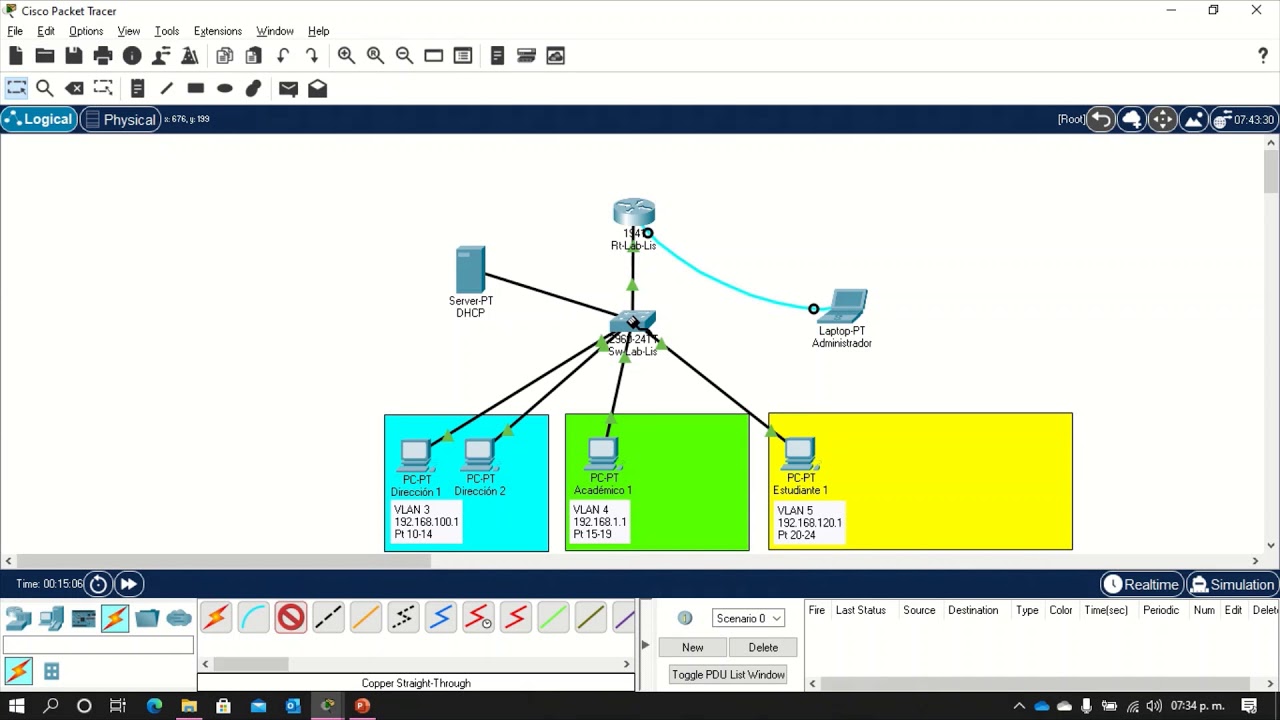
Task: Paste using the clipboard Paste icon
Action: click(x=254, y=56)
